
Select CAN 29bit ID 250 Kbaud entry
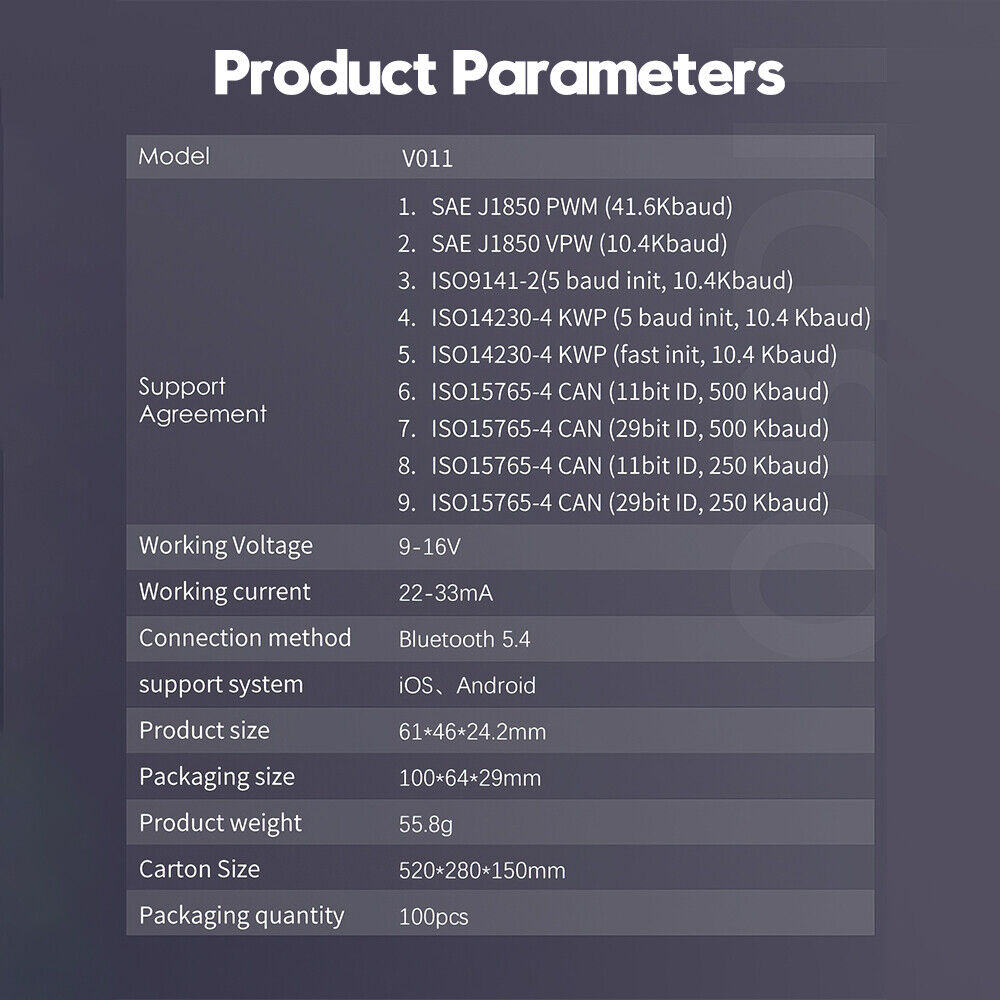coord(614,503)
